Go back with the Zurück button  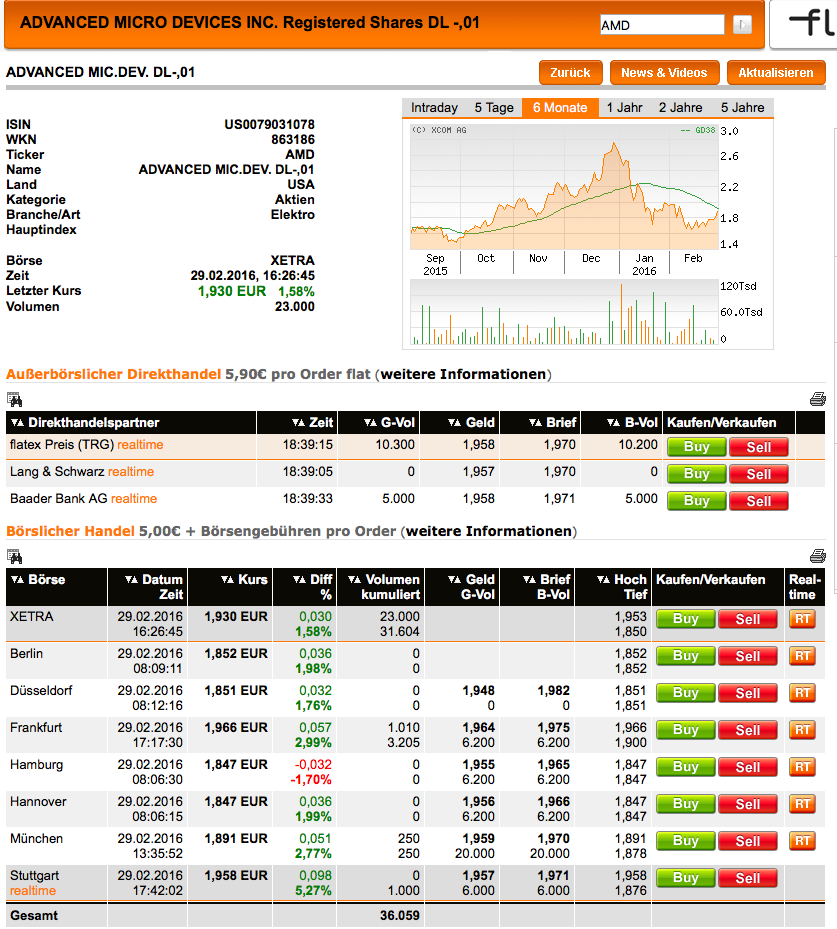point(570,73)
